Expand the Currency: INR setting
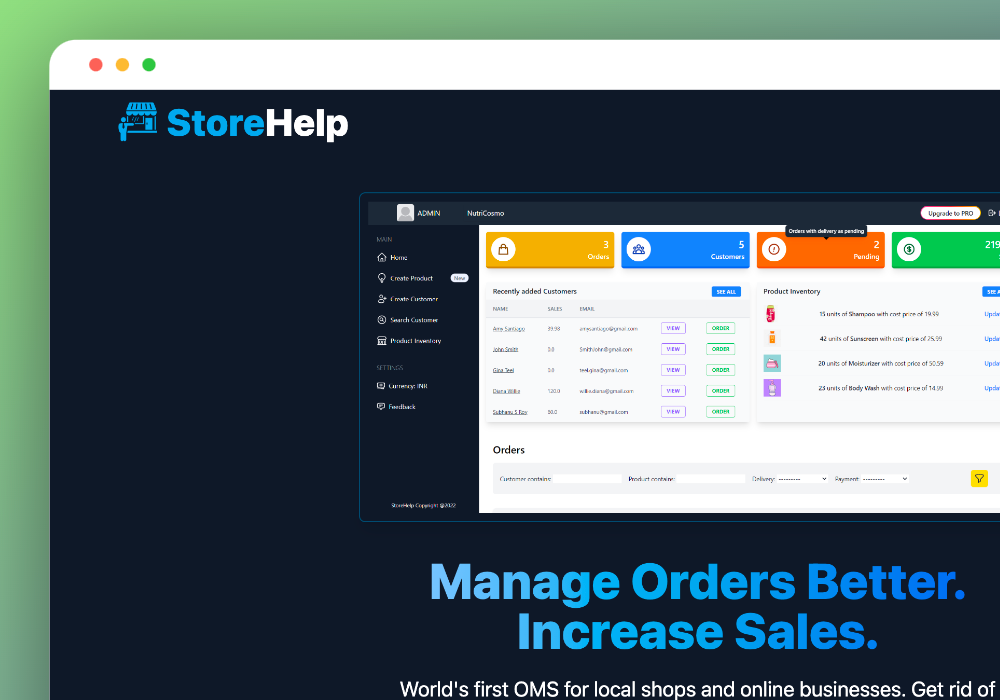1000x700 pixels. (380, 386)
